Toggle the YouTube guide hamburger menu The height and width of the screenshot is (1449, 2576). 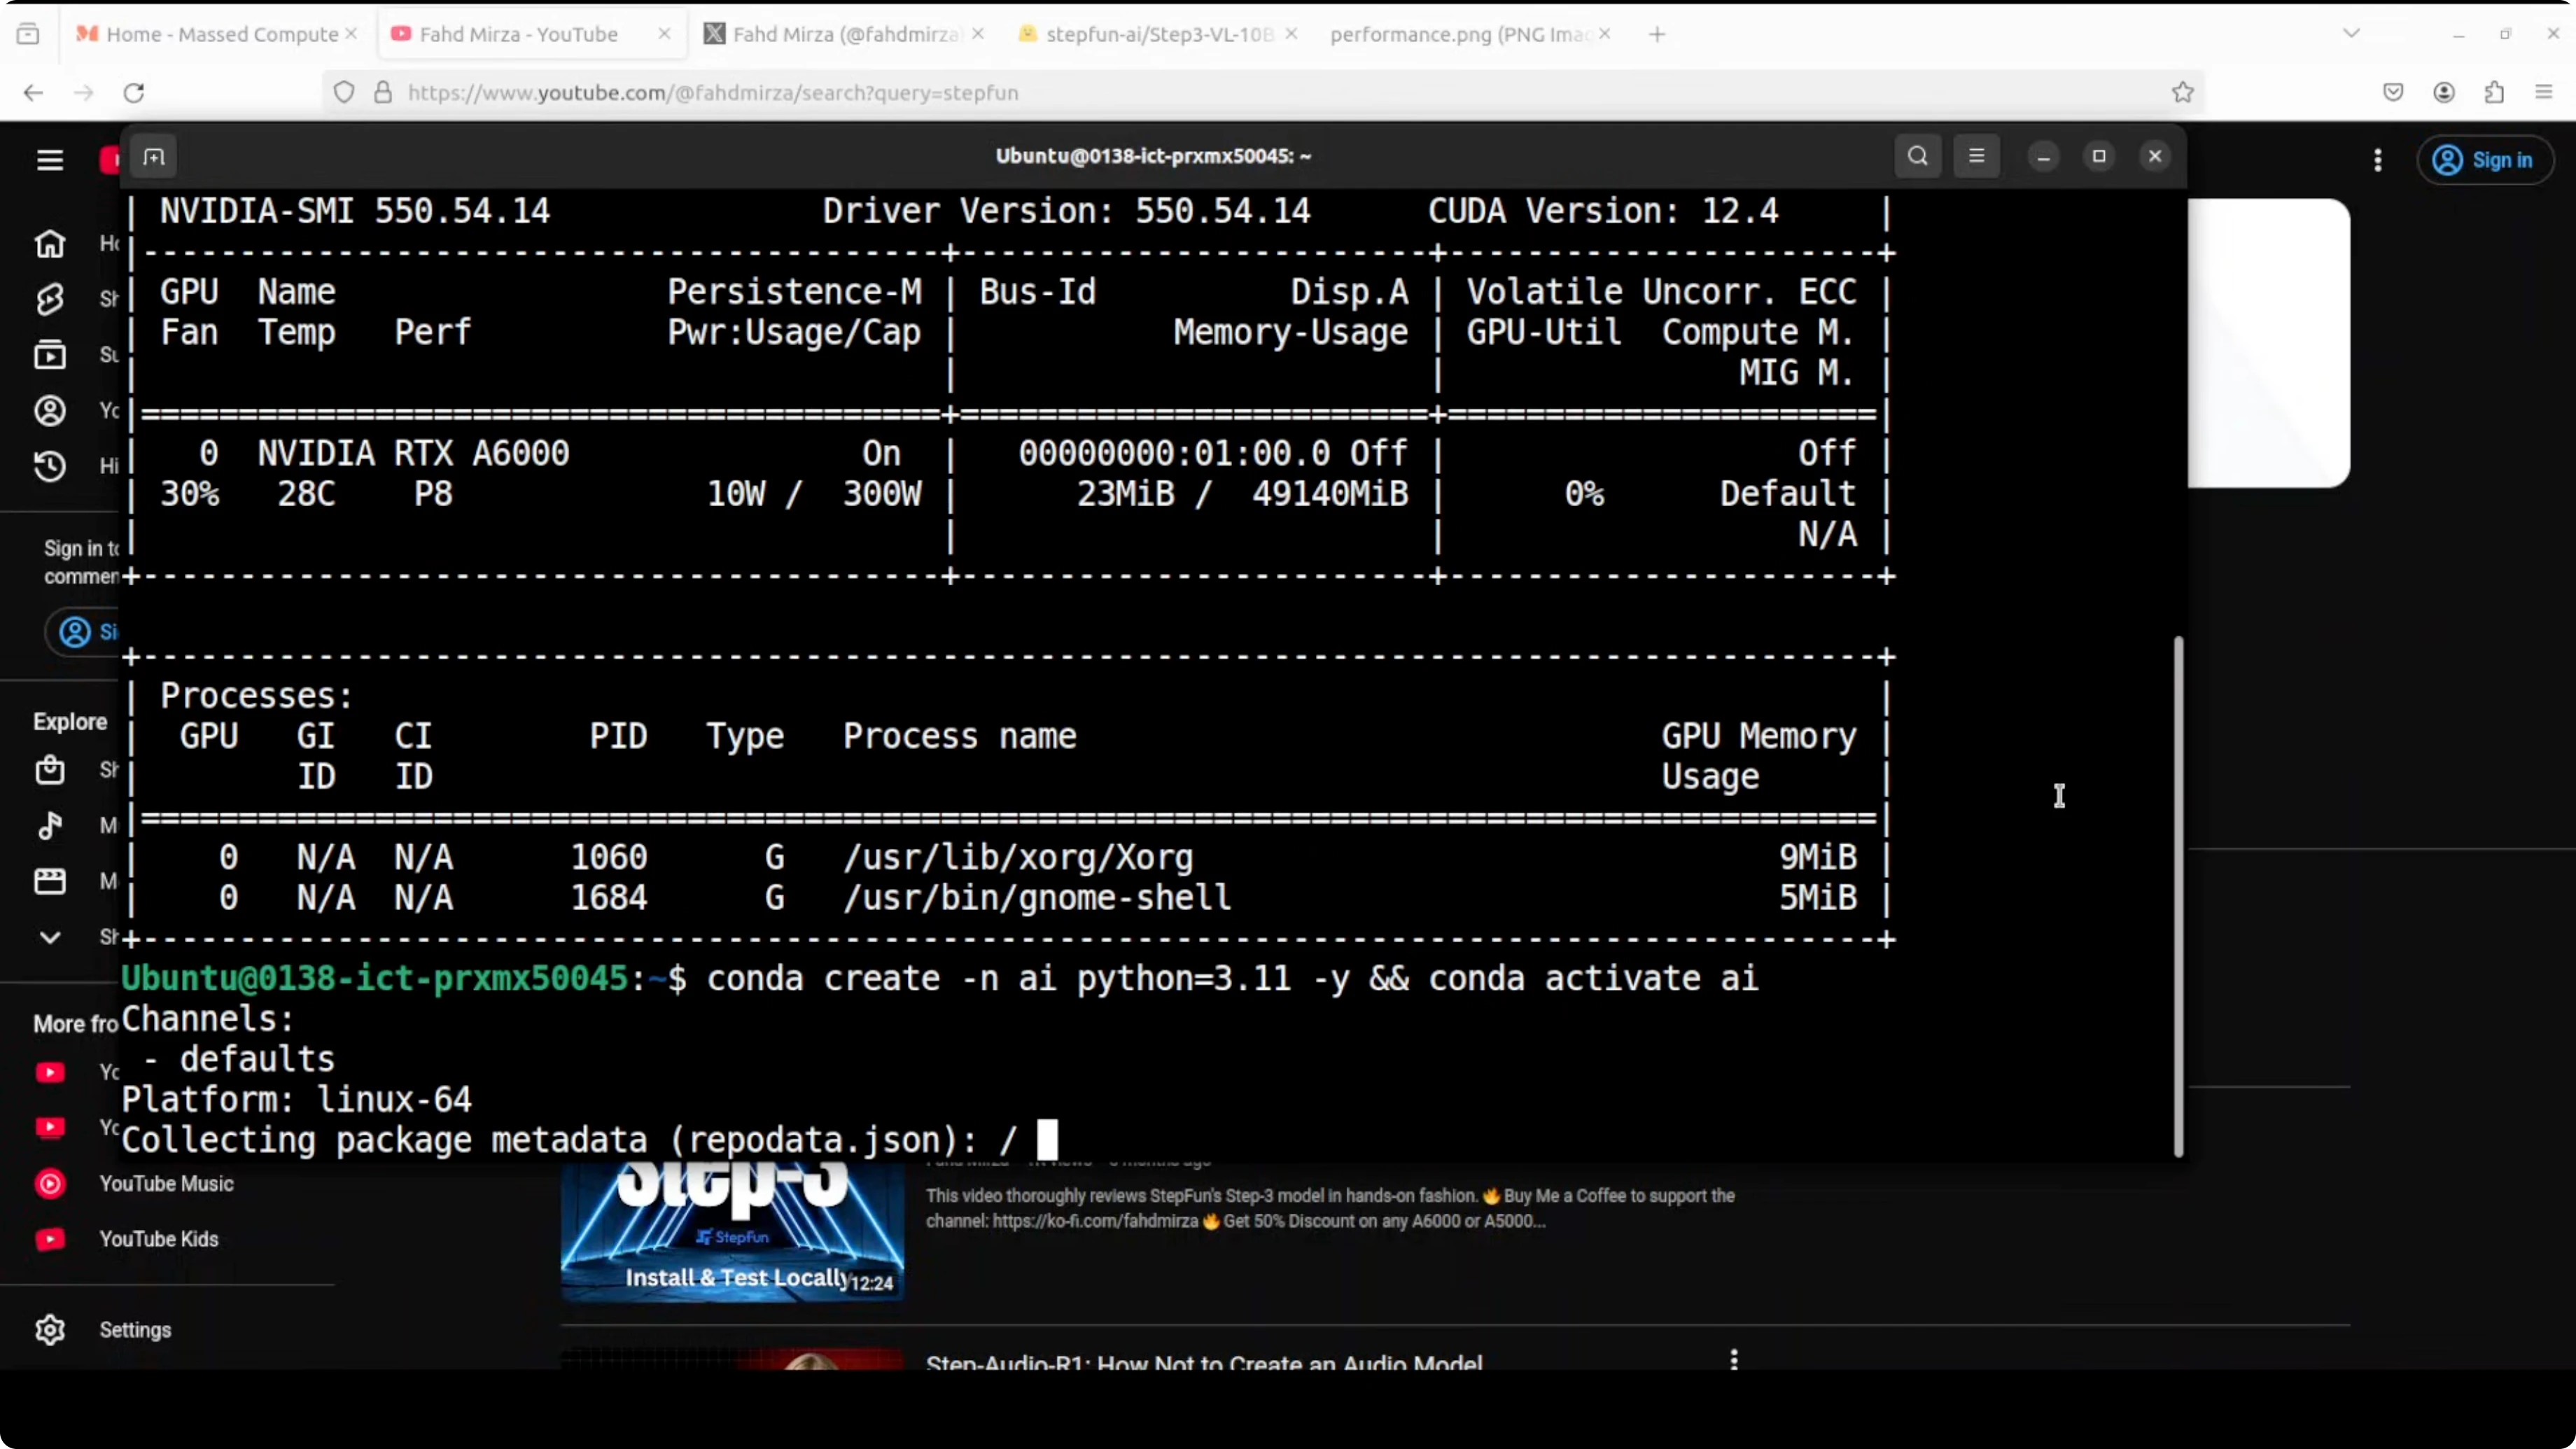click(50, 160)
